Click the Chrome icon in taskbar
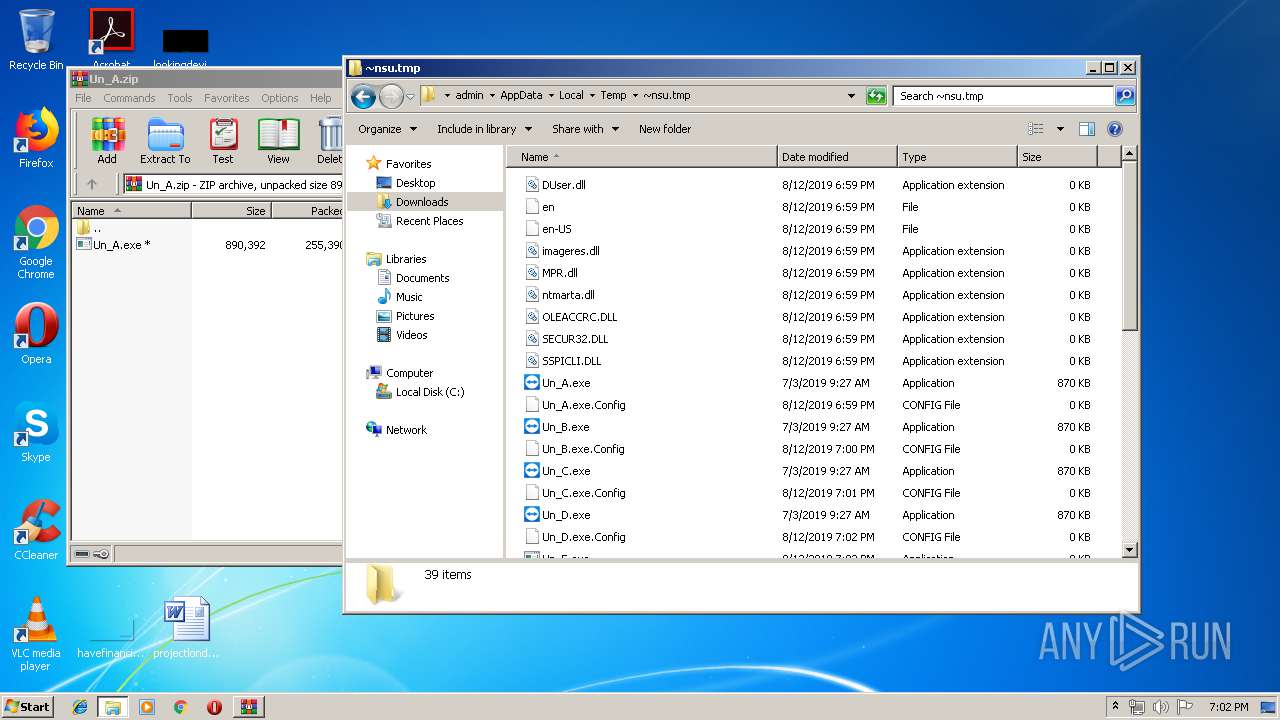This screenshot has width=1280, height=720. tap(180, 707)
